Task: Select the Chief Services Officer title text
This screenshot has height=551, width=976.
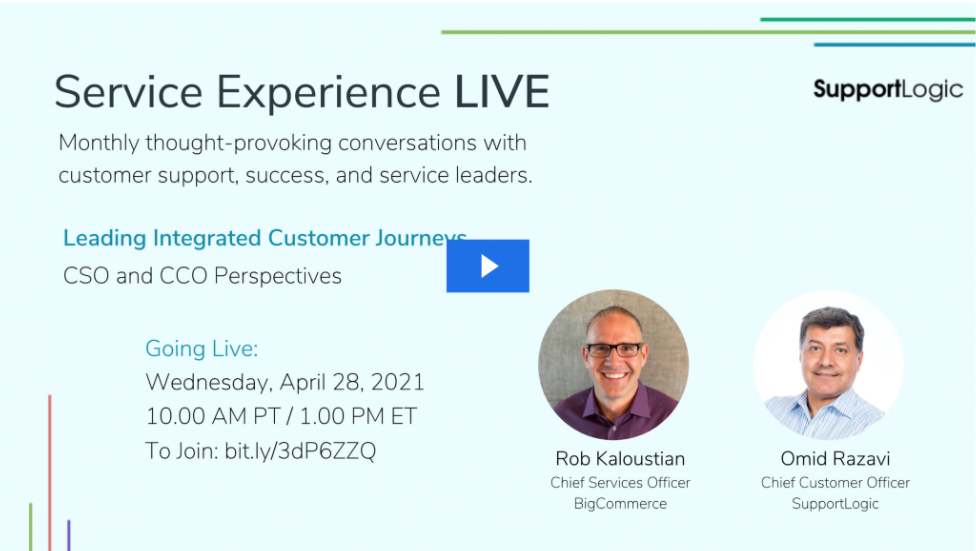Action: pos(620,483)
